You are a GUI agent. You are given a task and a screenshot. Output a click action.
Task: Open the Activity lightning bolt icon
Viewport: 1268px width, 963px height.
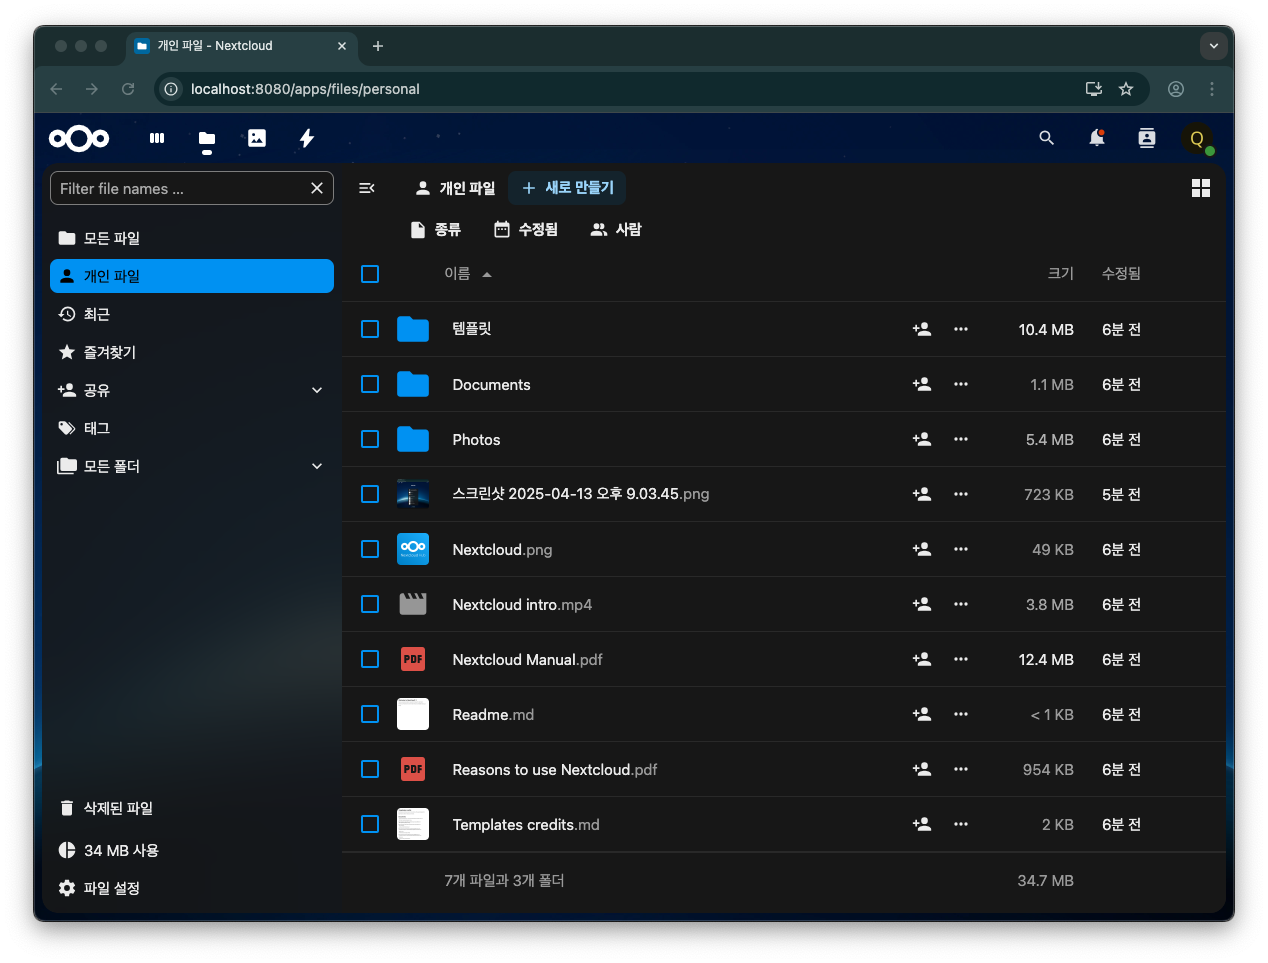pos(307,138)
